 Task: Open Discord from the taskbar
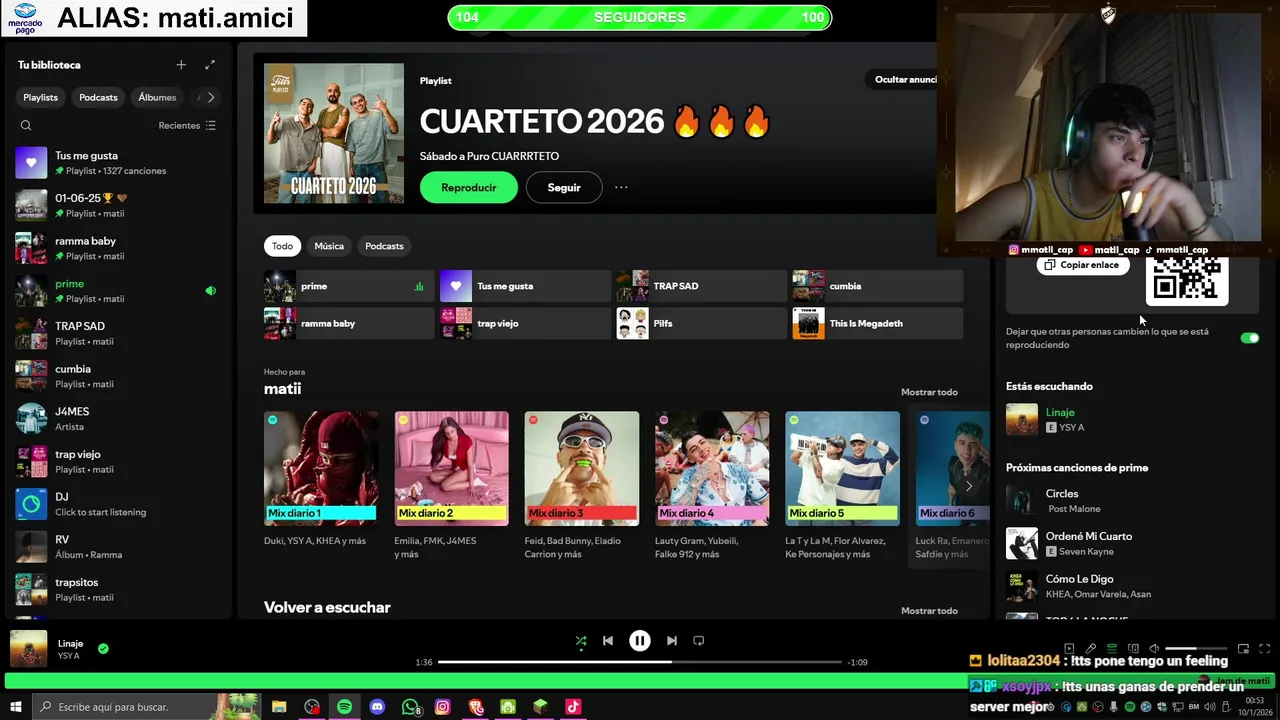point(377,707)
